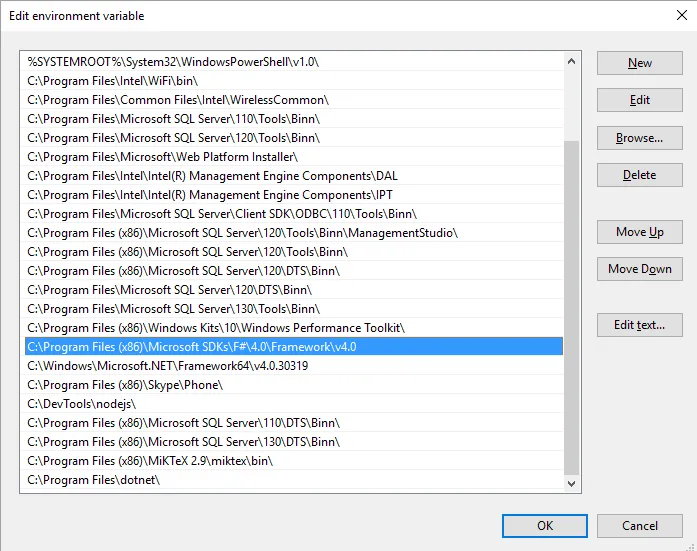Click the Edit button

point(639,100)
